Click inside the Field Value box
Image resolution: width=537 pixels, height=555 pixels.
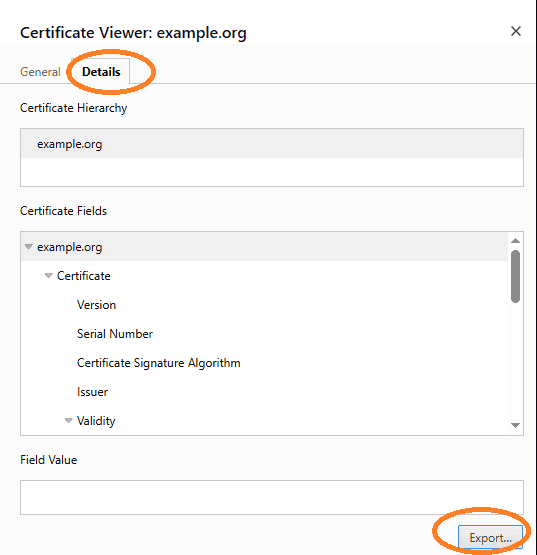pyautogui.click(x=272, y=497)
